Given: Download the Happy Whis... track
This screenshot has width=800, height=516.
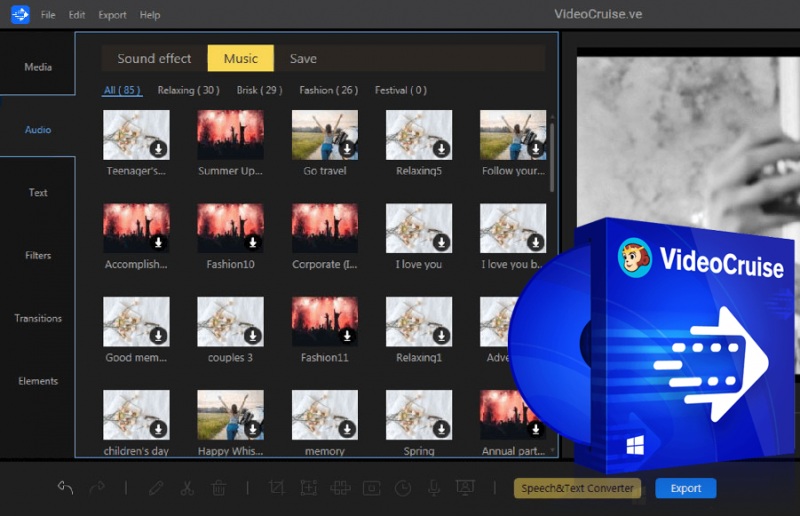Looking at the screenshot, I should click(253, 429).
